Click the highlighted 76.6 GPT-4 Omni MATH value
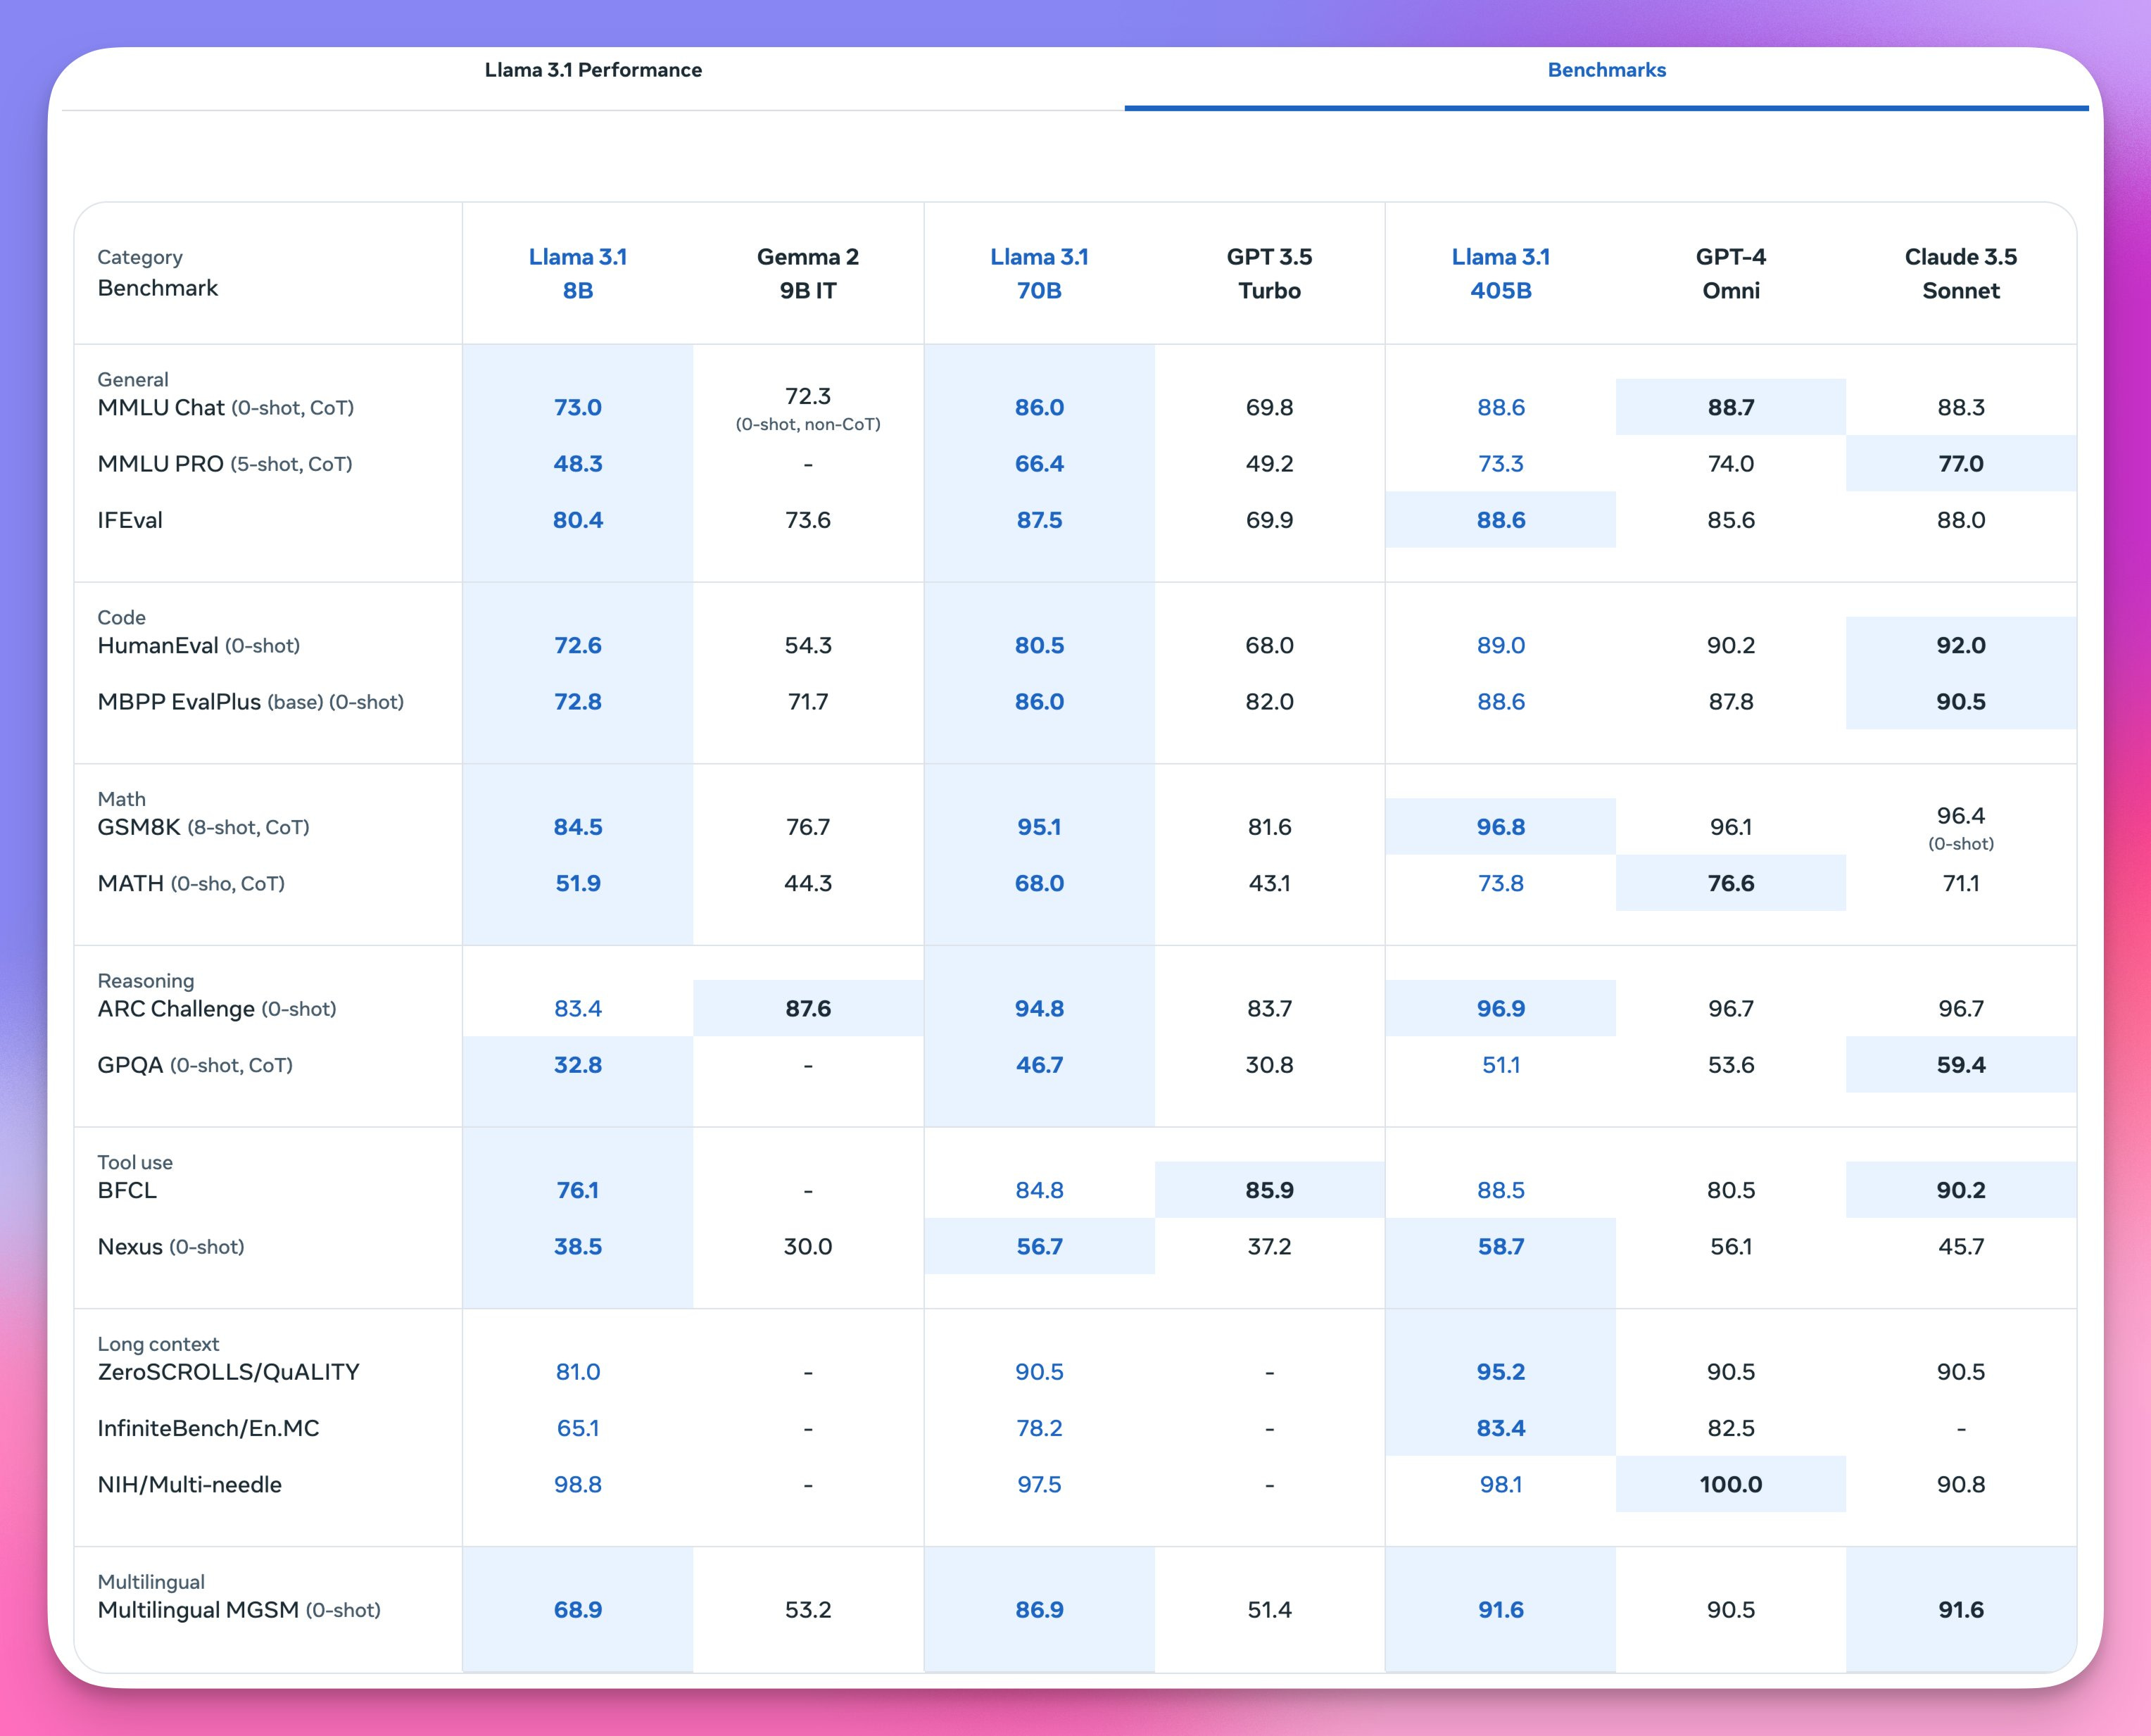The height and width of the screenshot is (1736, 2151). pyautogui.click(x=1731, y=883)
